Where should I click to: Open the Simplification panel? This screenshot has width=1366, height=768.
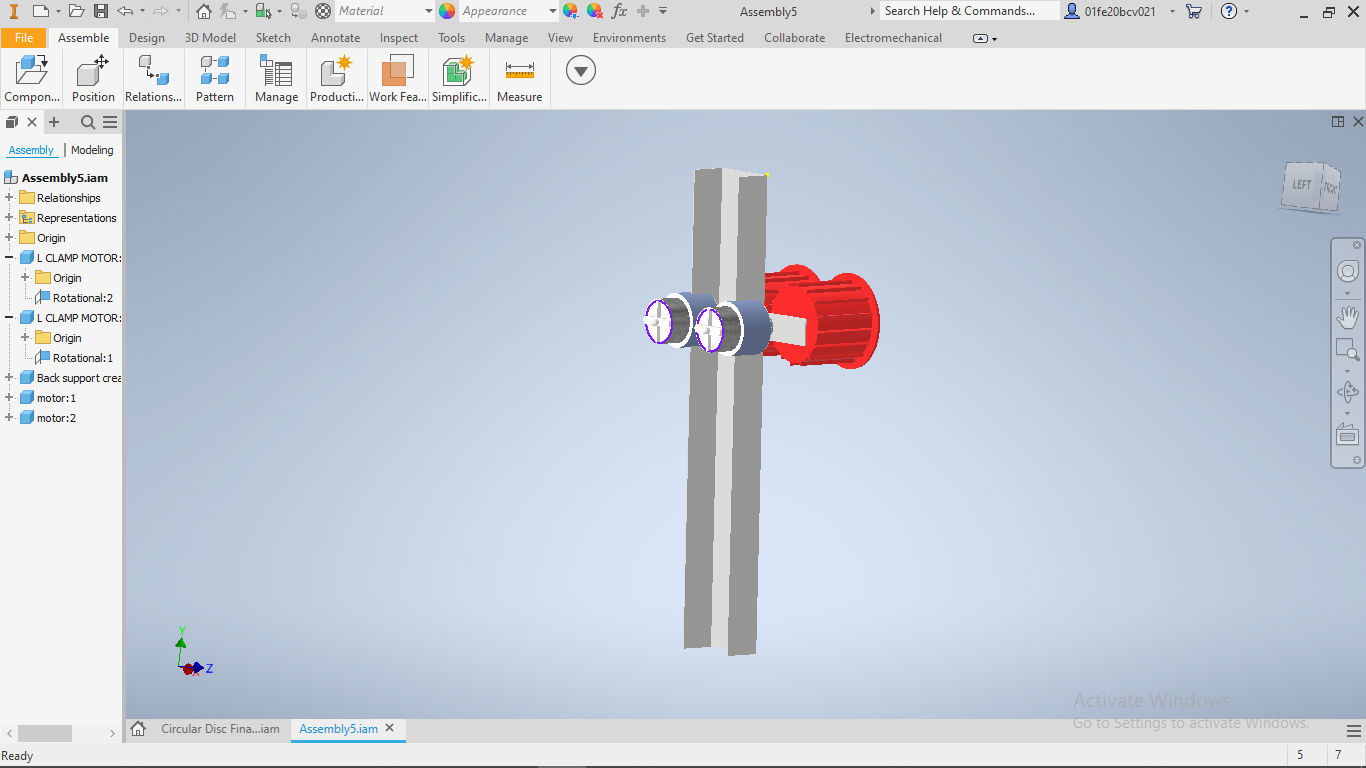point(459,79)
